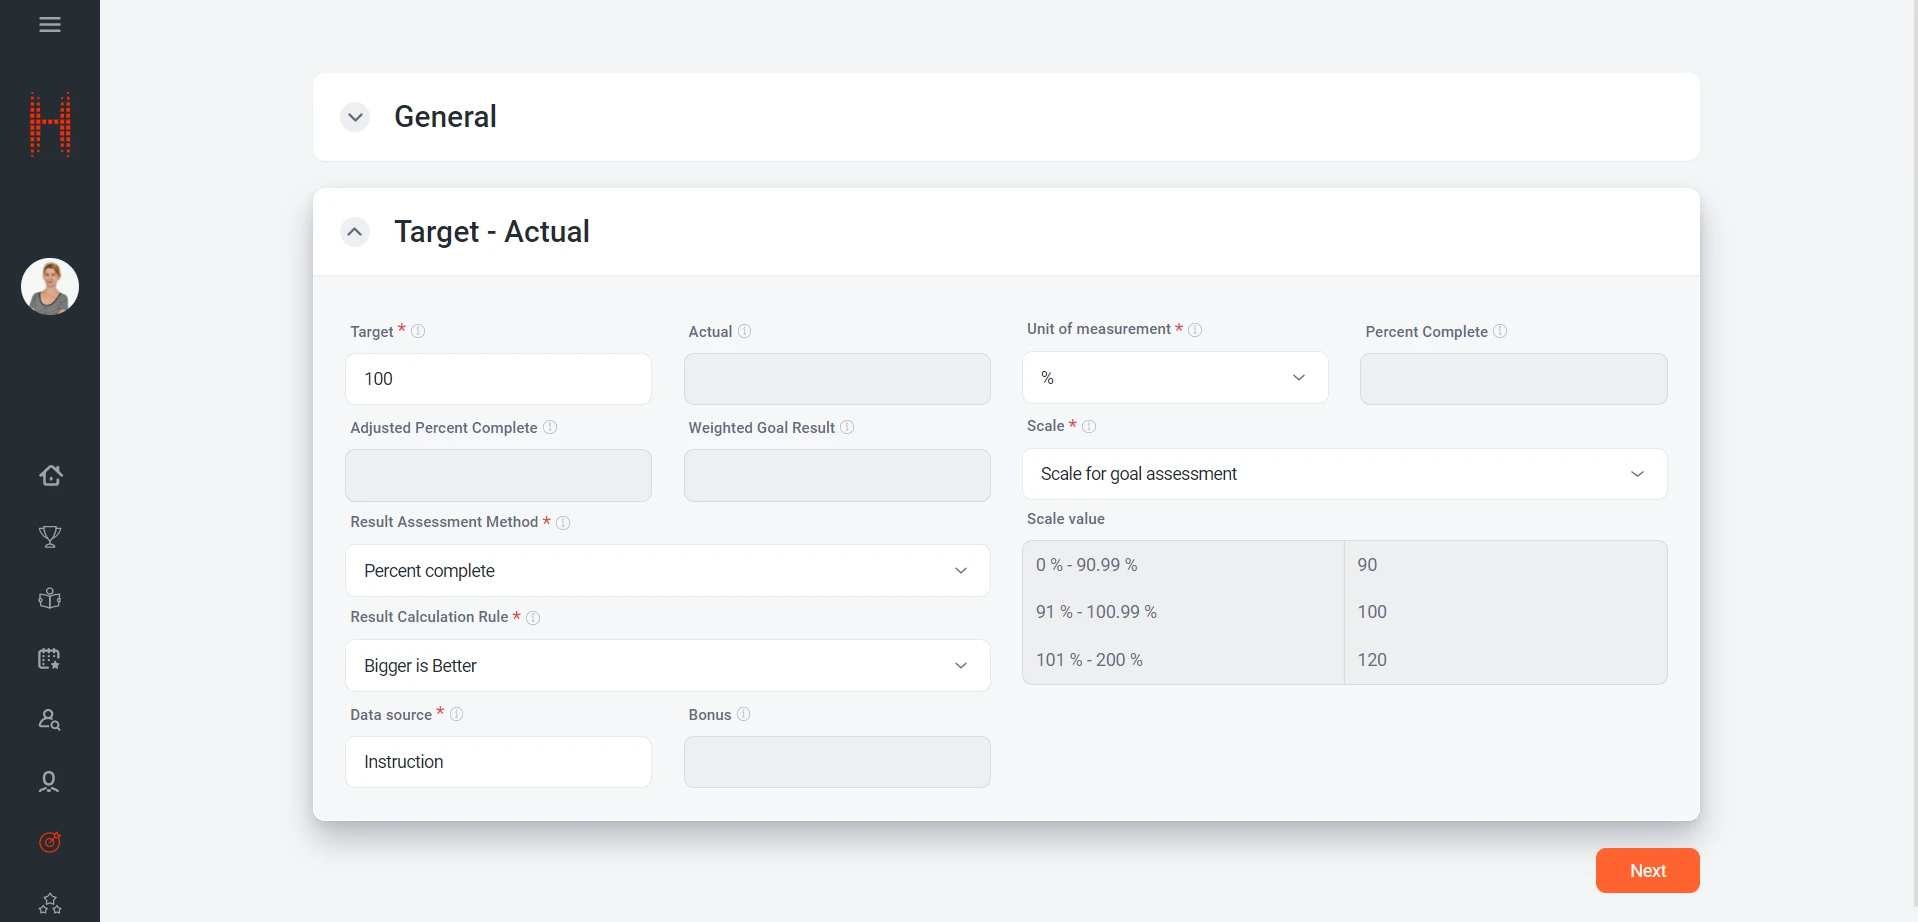Open the Bigger is Better dropdown
Viewport: 1918px width, 922px height.
coord(667,666)
